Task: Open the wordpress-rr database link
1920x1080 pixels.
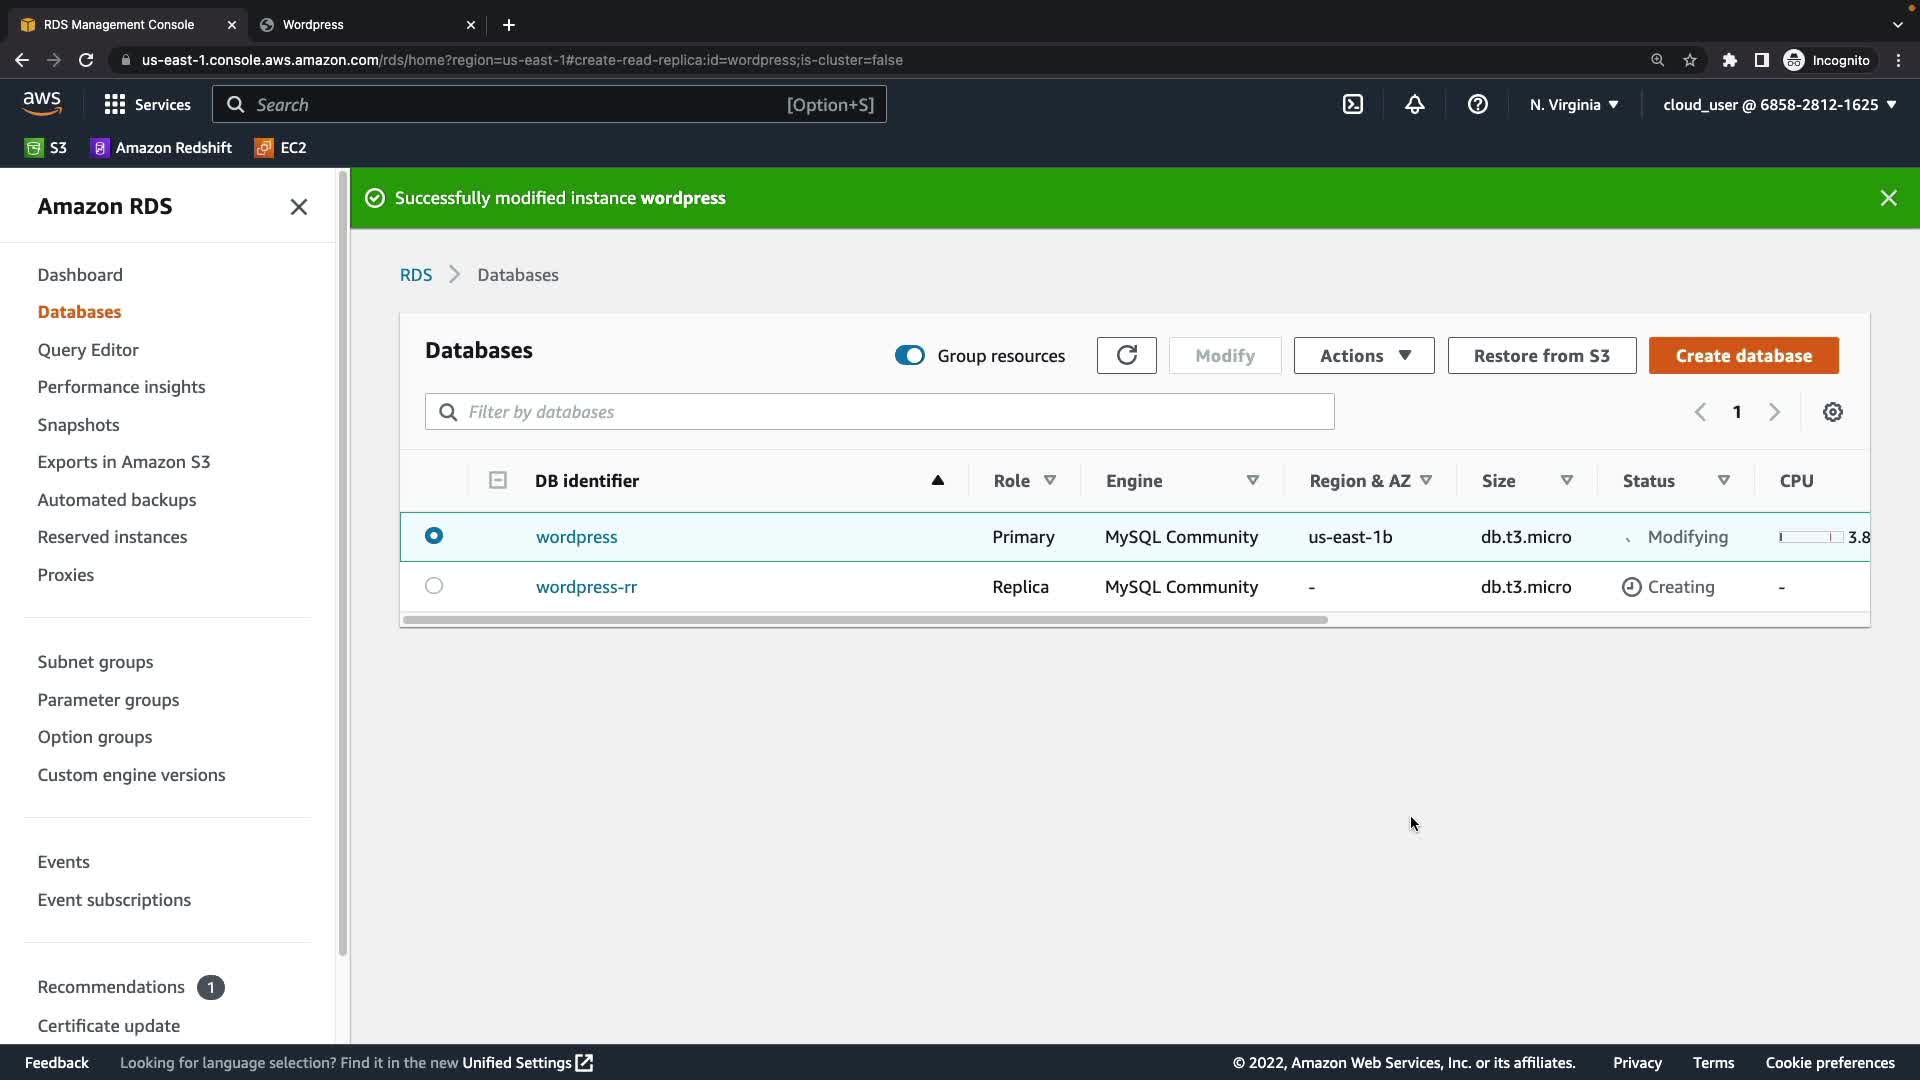Action: click(586, 587)
